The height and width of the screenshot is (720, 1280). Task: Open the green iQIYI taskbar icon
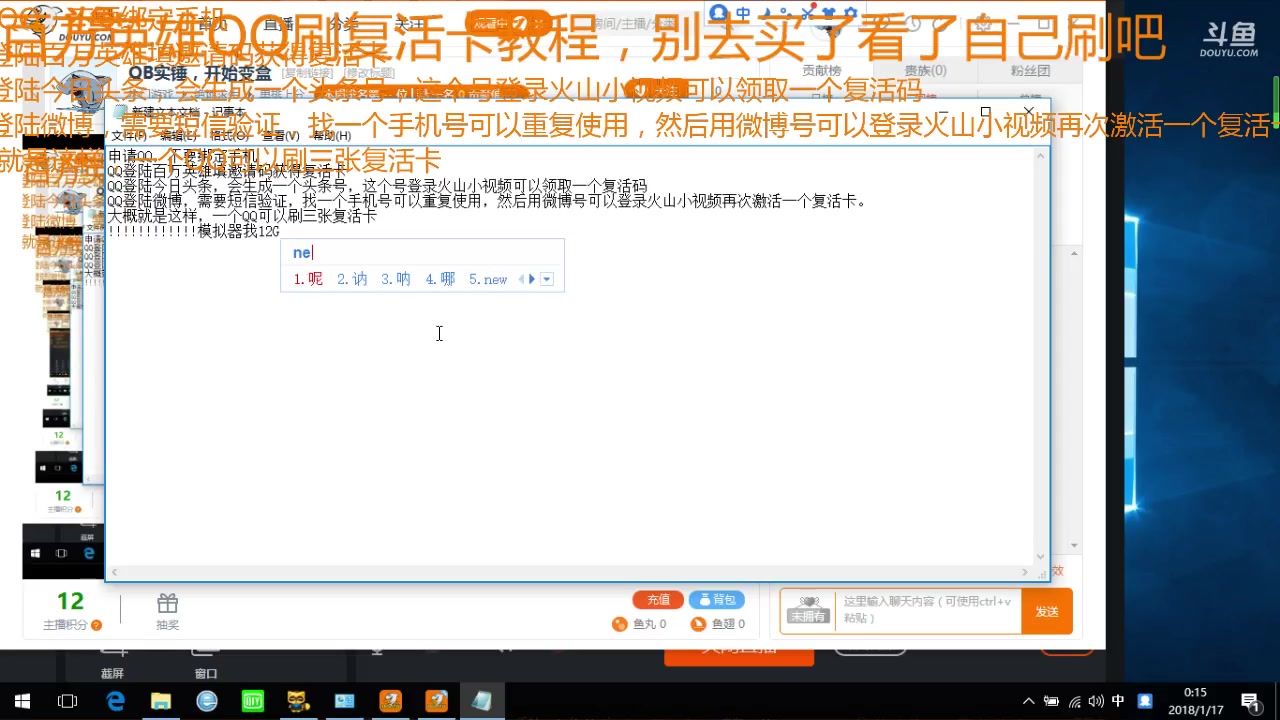tap(253, 701)
